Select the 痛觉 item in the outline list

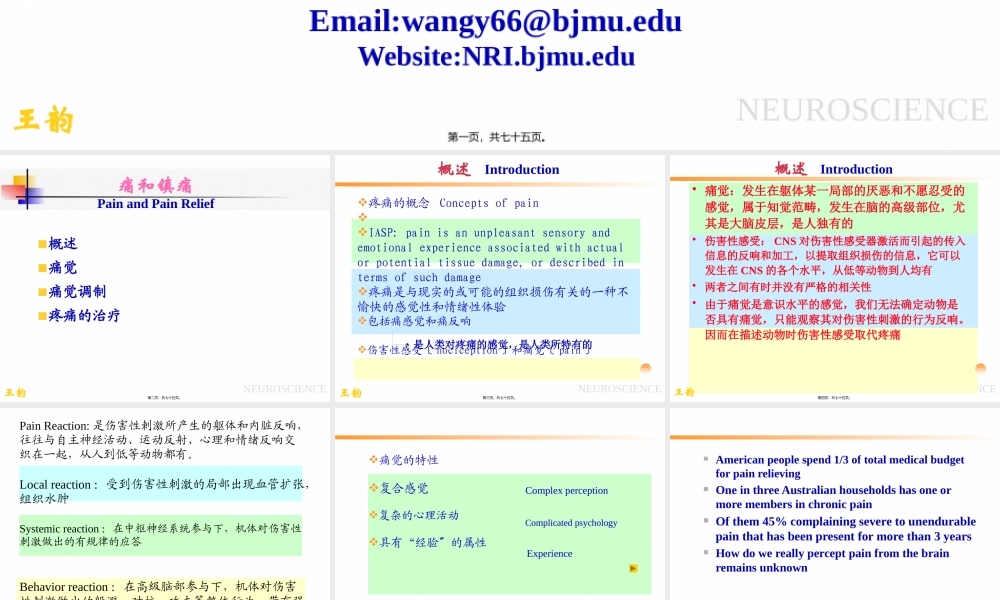63,268
